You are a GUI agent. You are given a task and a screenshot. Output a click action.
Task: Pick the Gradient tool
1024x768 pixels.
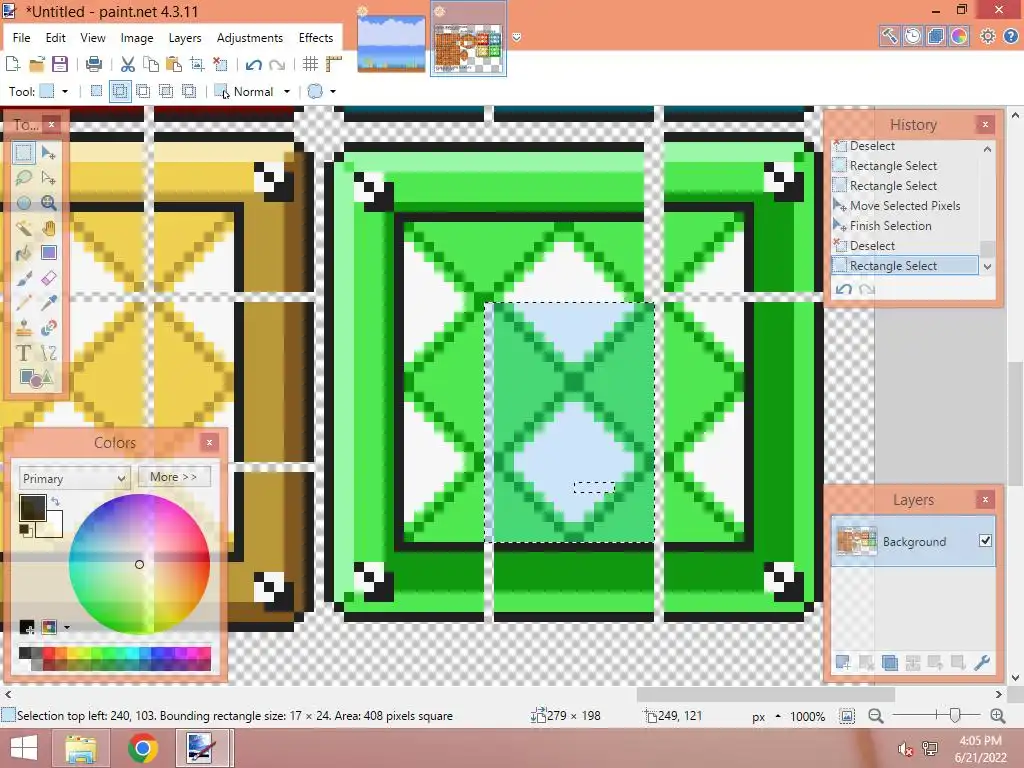(48, 253)
